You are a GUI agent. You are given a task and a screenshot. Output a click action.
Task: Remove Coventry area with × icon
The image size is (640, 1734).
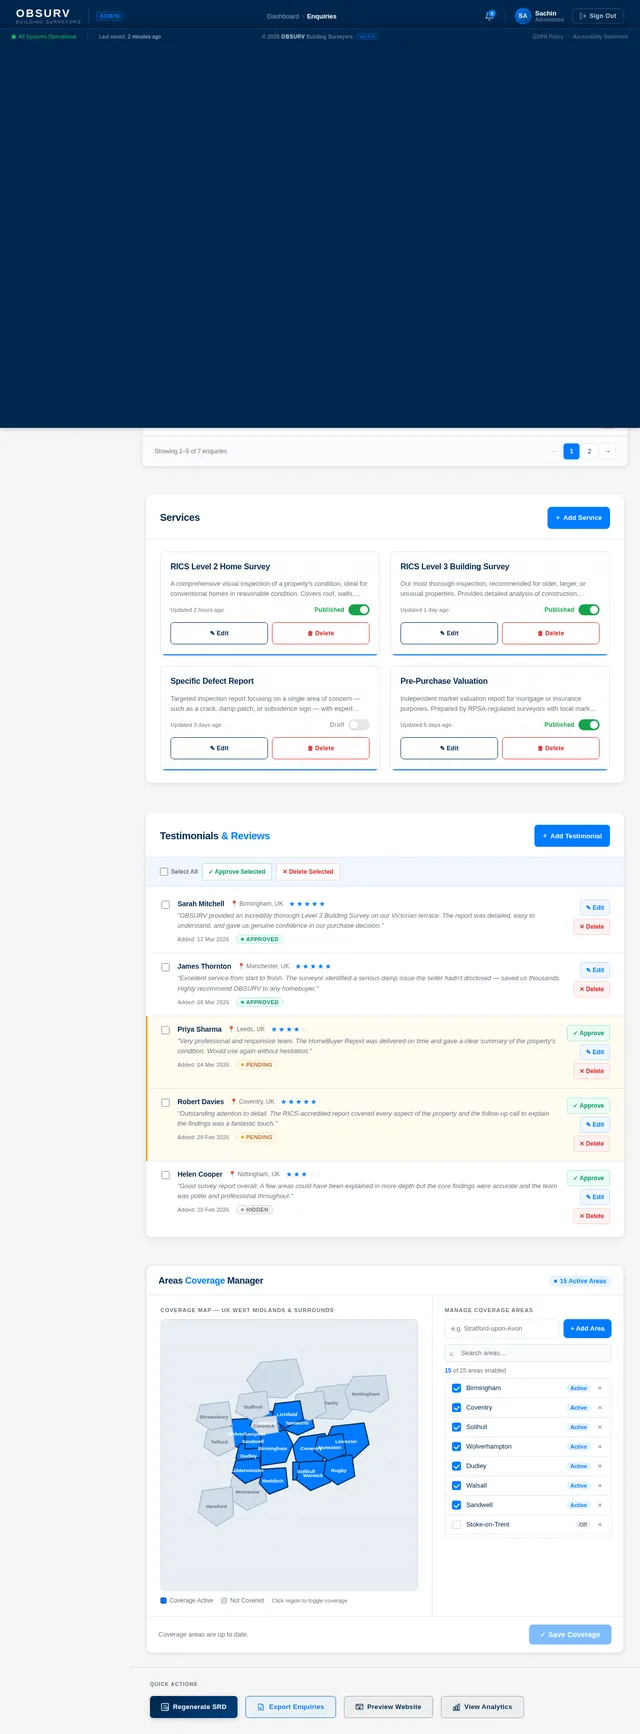600,1408
